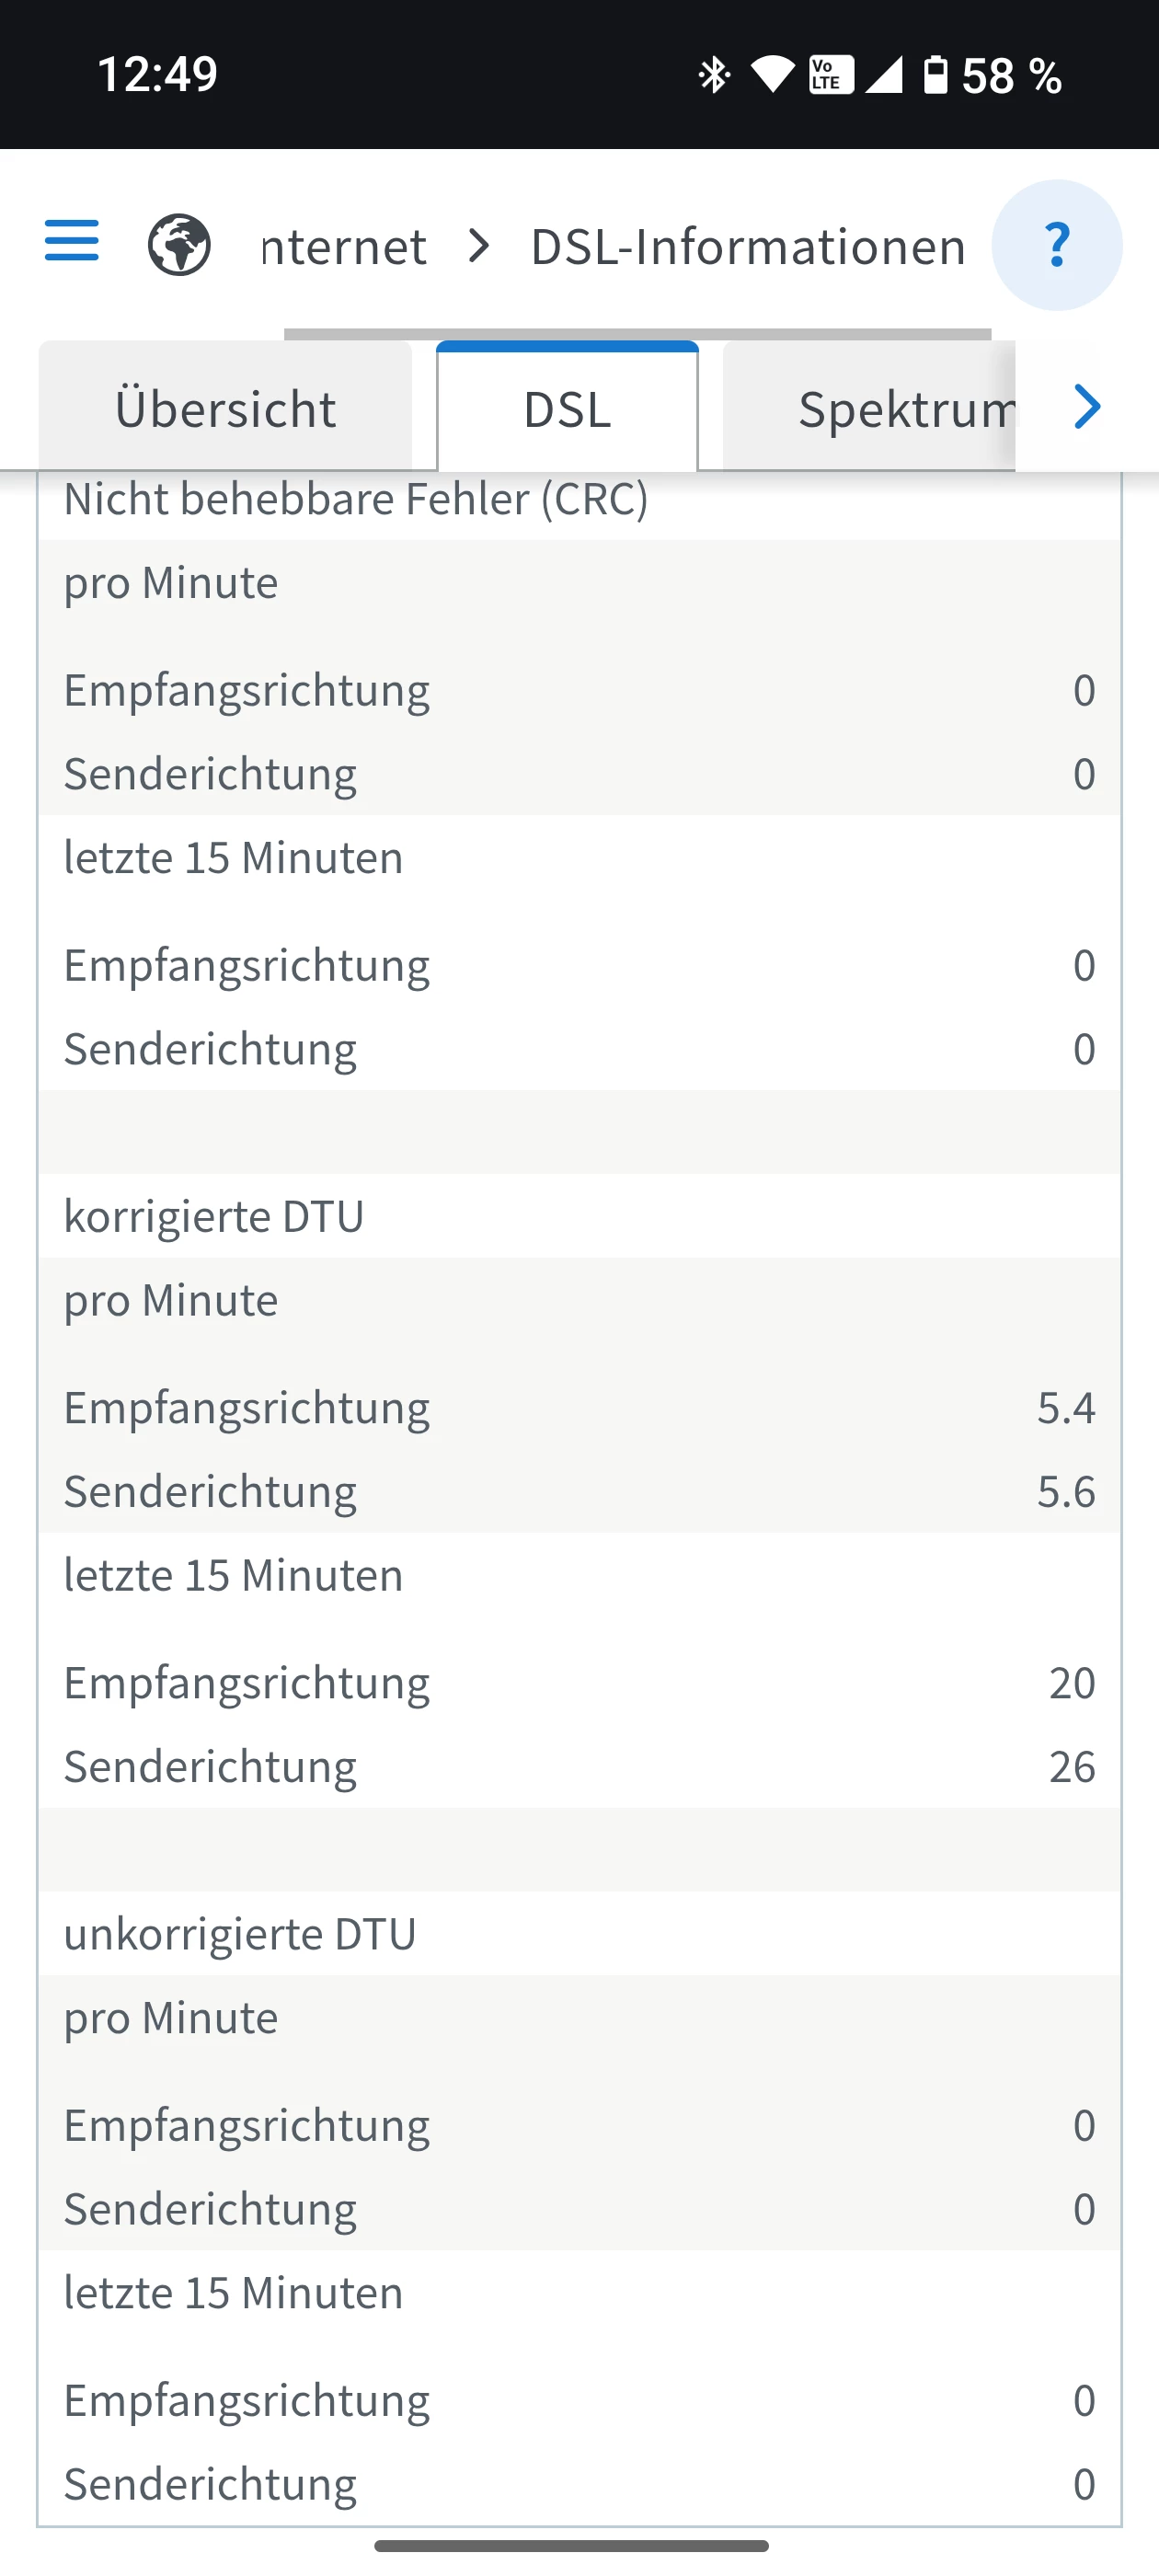Tap the bottom home gesture bar

pyautogui.click(x=571, y=2546)
